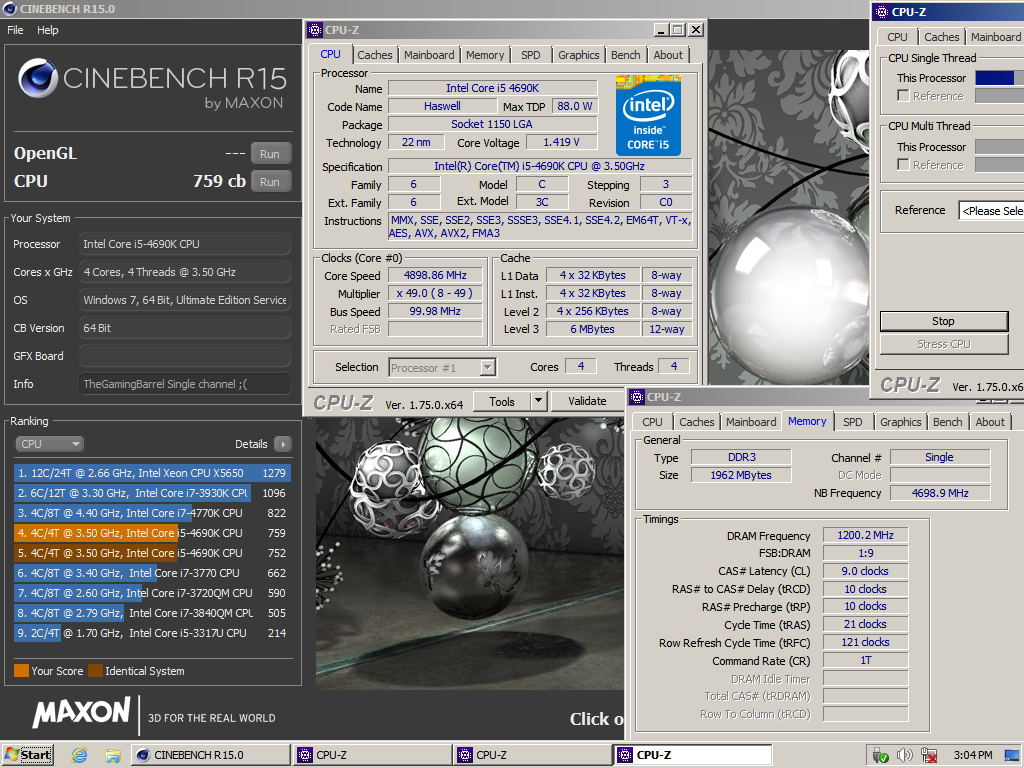Click the brown Identical System swatch
This screenshot has height=768, width=1024.
coord(95,671)
